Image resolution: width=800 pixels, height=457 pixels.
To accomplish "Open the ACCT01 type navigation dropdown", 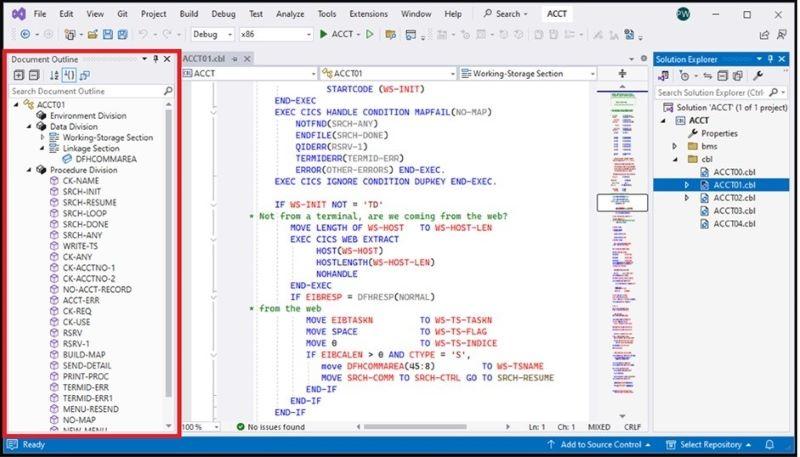I will coord(453,74).
